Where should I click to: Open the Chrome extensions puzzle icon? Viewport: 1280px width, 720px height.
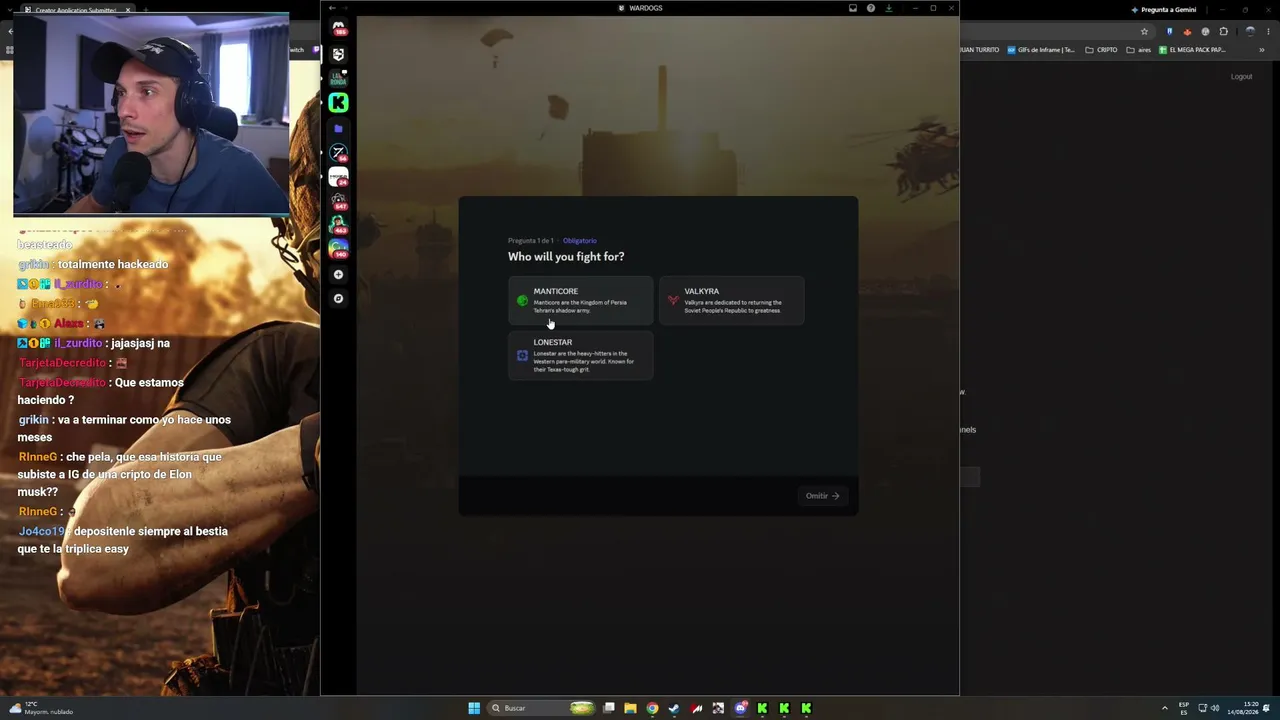tap(1223, 31)
